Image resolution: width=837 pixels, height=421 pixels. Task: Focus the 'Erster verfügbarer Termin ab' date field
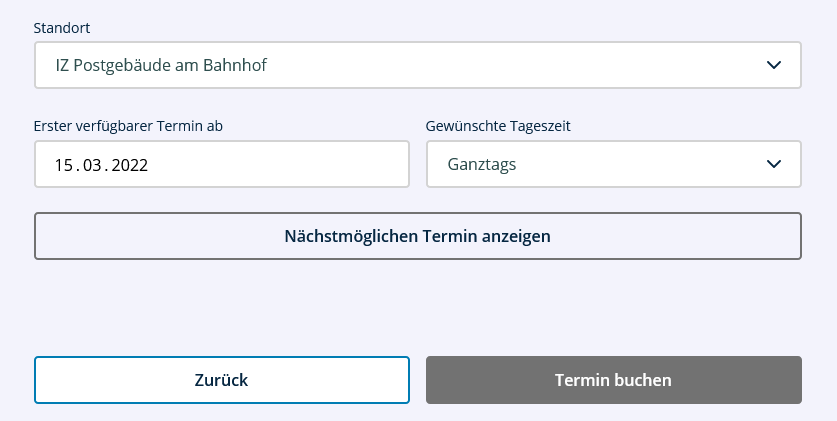click(x=221, y=164)
